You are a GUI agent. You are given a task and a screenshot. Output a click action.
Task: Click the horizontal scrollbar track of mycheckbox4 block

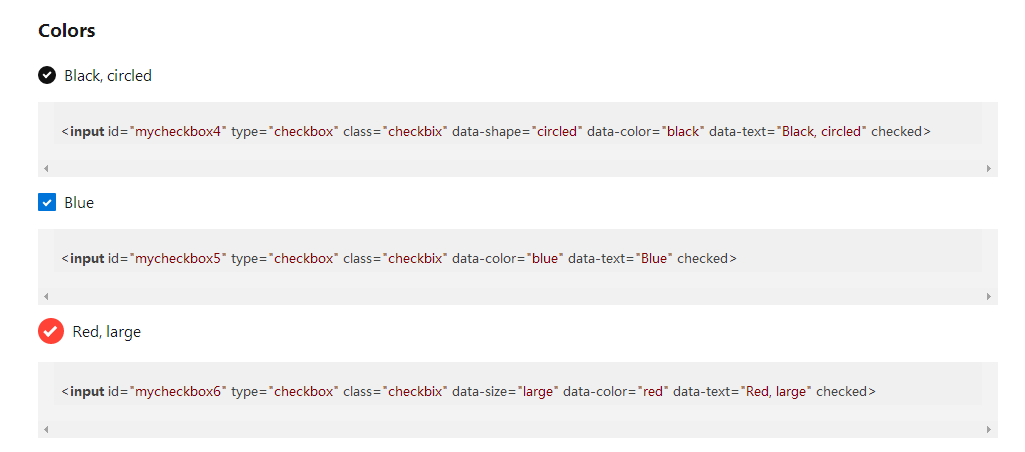[517, 169]
